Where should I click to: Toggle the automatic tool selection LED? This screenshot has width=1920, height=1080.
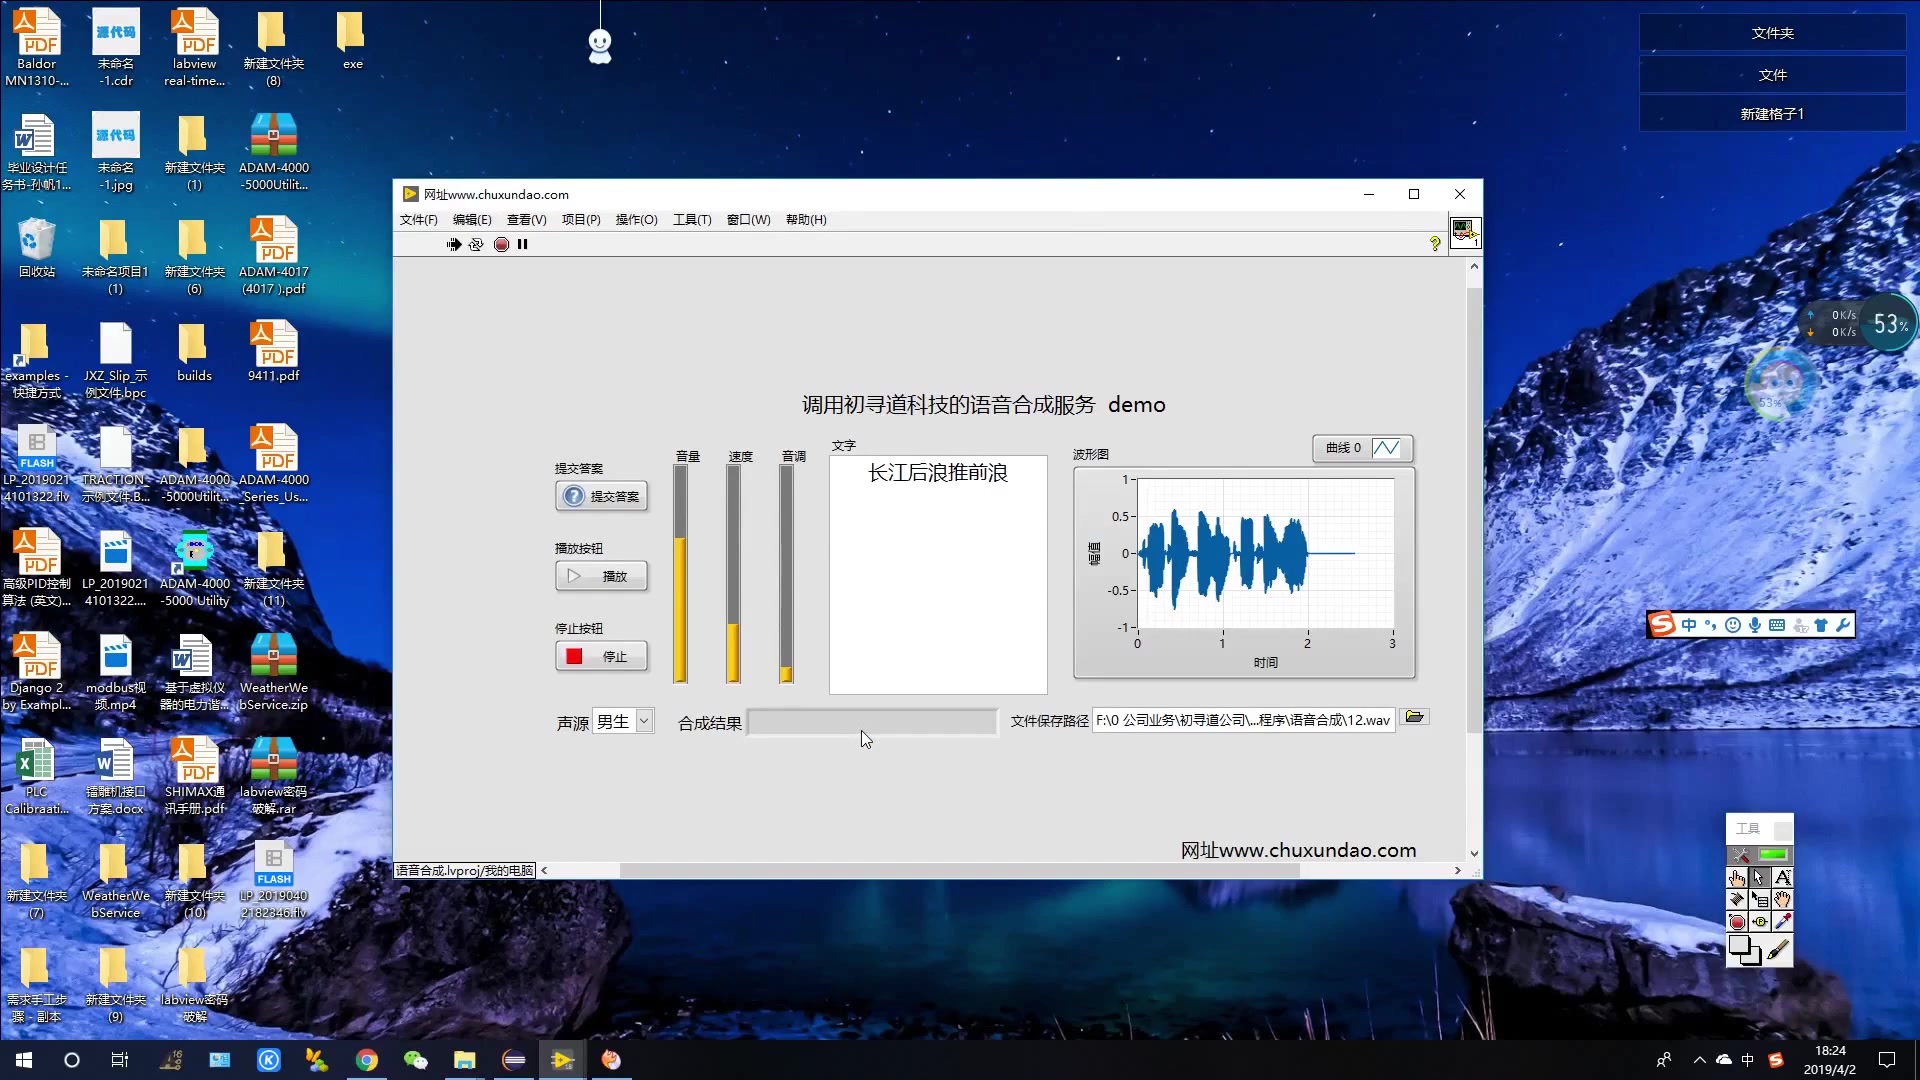[1773, 854]
